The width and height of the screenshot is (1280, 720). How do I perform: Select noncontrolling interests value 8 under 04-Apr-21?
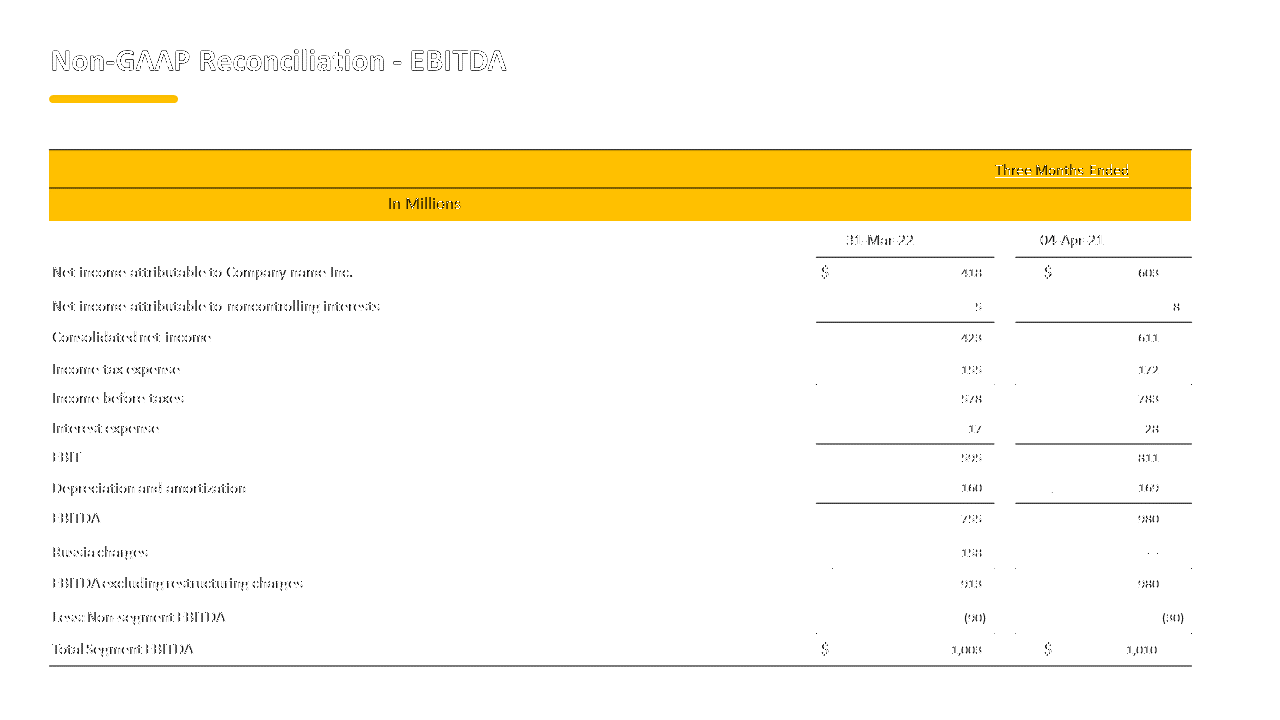tap(1176, 307)
